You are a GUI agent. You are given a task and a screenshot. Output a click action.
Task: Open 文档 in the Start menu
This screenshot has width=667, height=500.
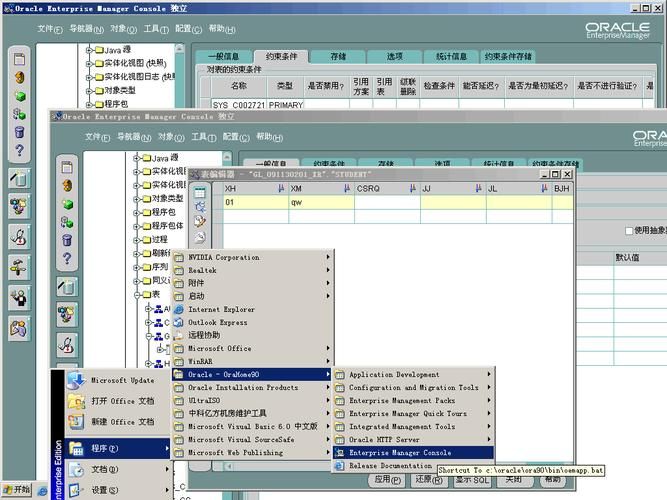coord(118,469)
